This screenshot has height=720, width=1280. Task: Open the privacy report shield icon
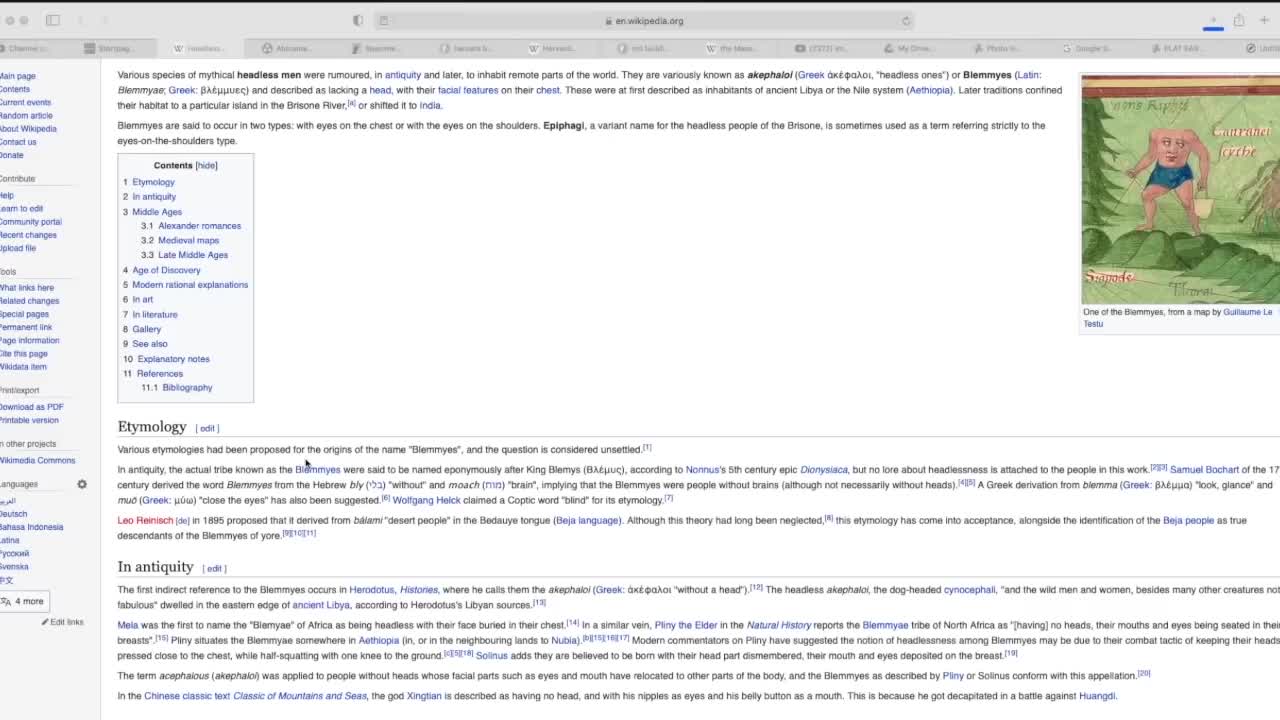pyautogui.click(x=358, y=20)
